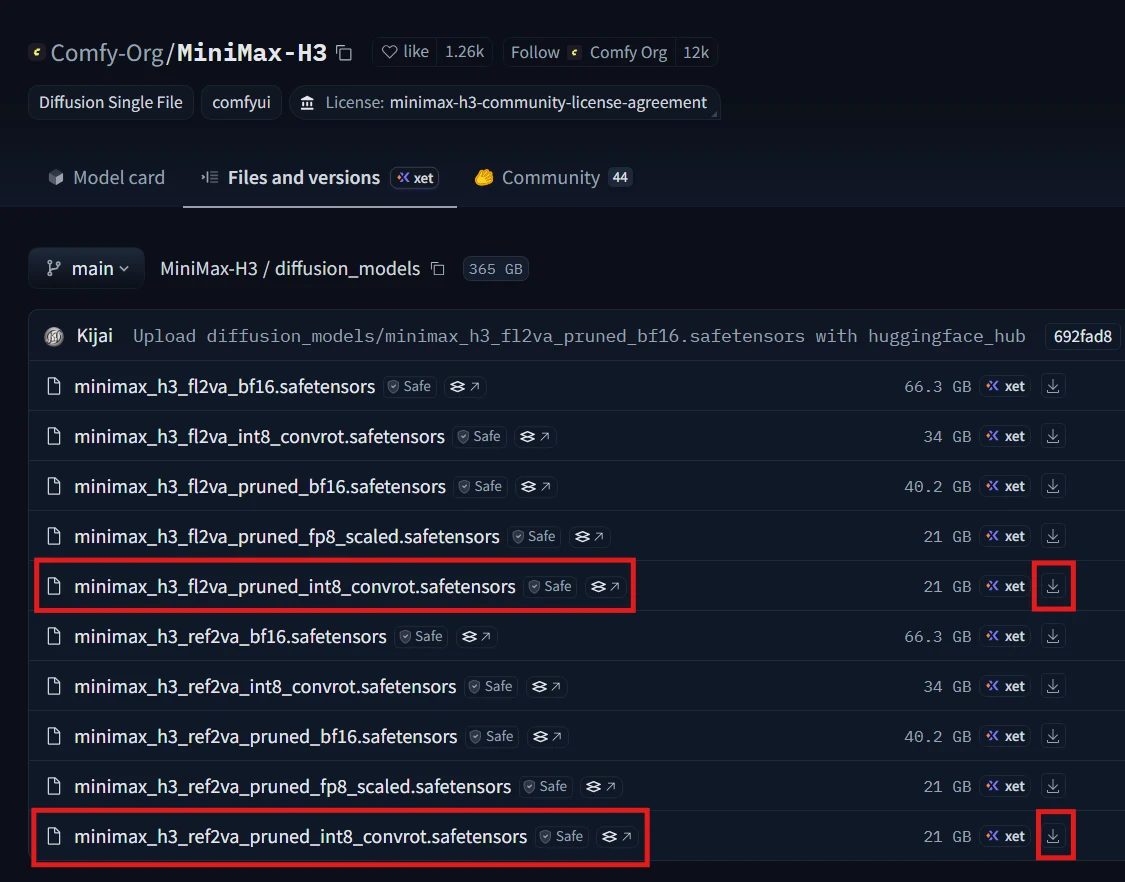Click the 44 Community discussions count
Screen dimensions: 1125x882
tap(620, 177)
